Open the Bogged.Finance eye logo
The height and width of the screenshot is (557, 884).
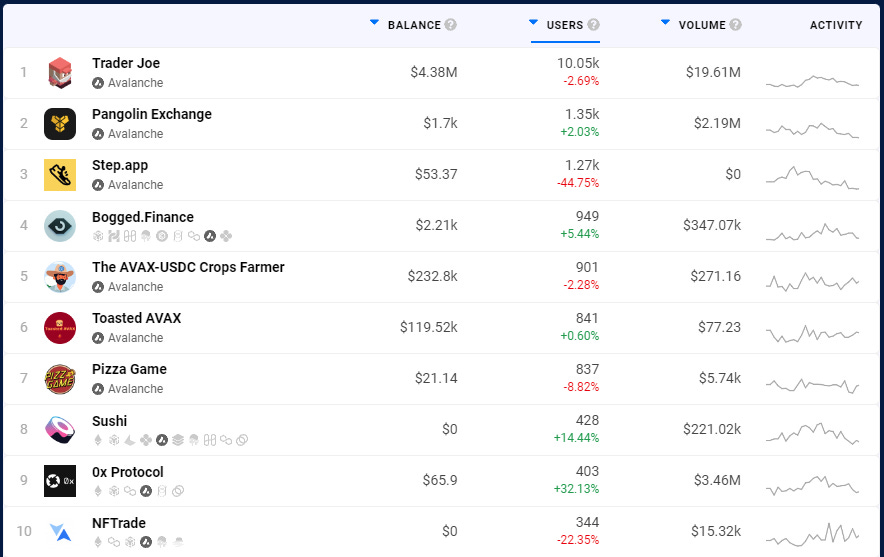[60, 226]
